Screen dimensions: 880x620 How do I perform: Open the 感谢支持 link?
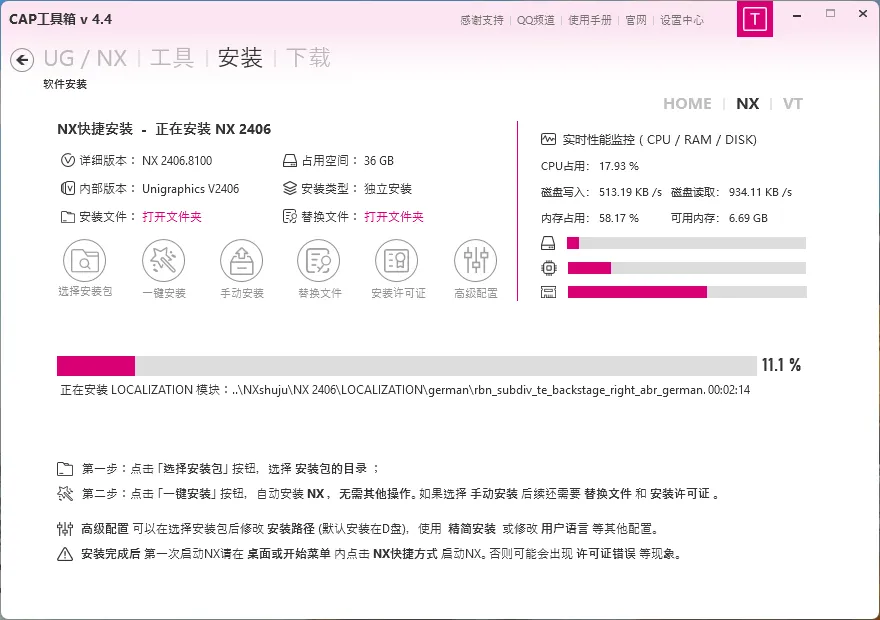[482, 20]
